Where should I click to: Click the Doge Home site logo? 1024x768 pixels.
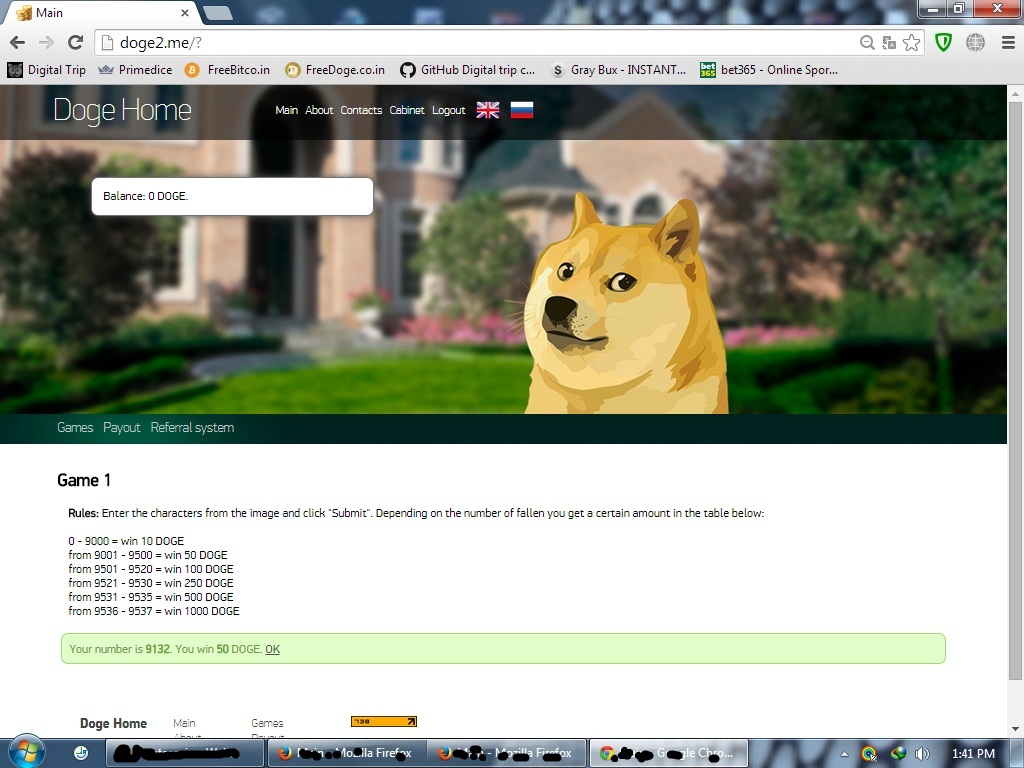(x=122, y=110)
